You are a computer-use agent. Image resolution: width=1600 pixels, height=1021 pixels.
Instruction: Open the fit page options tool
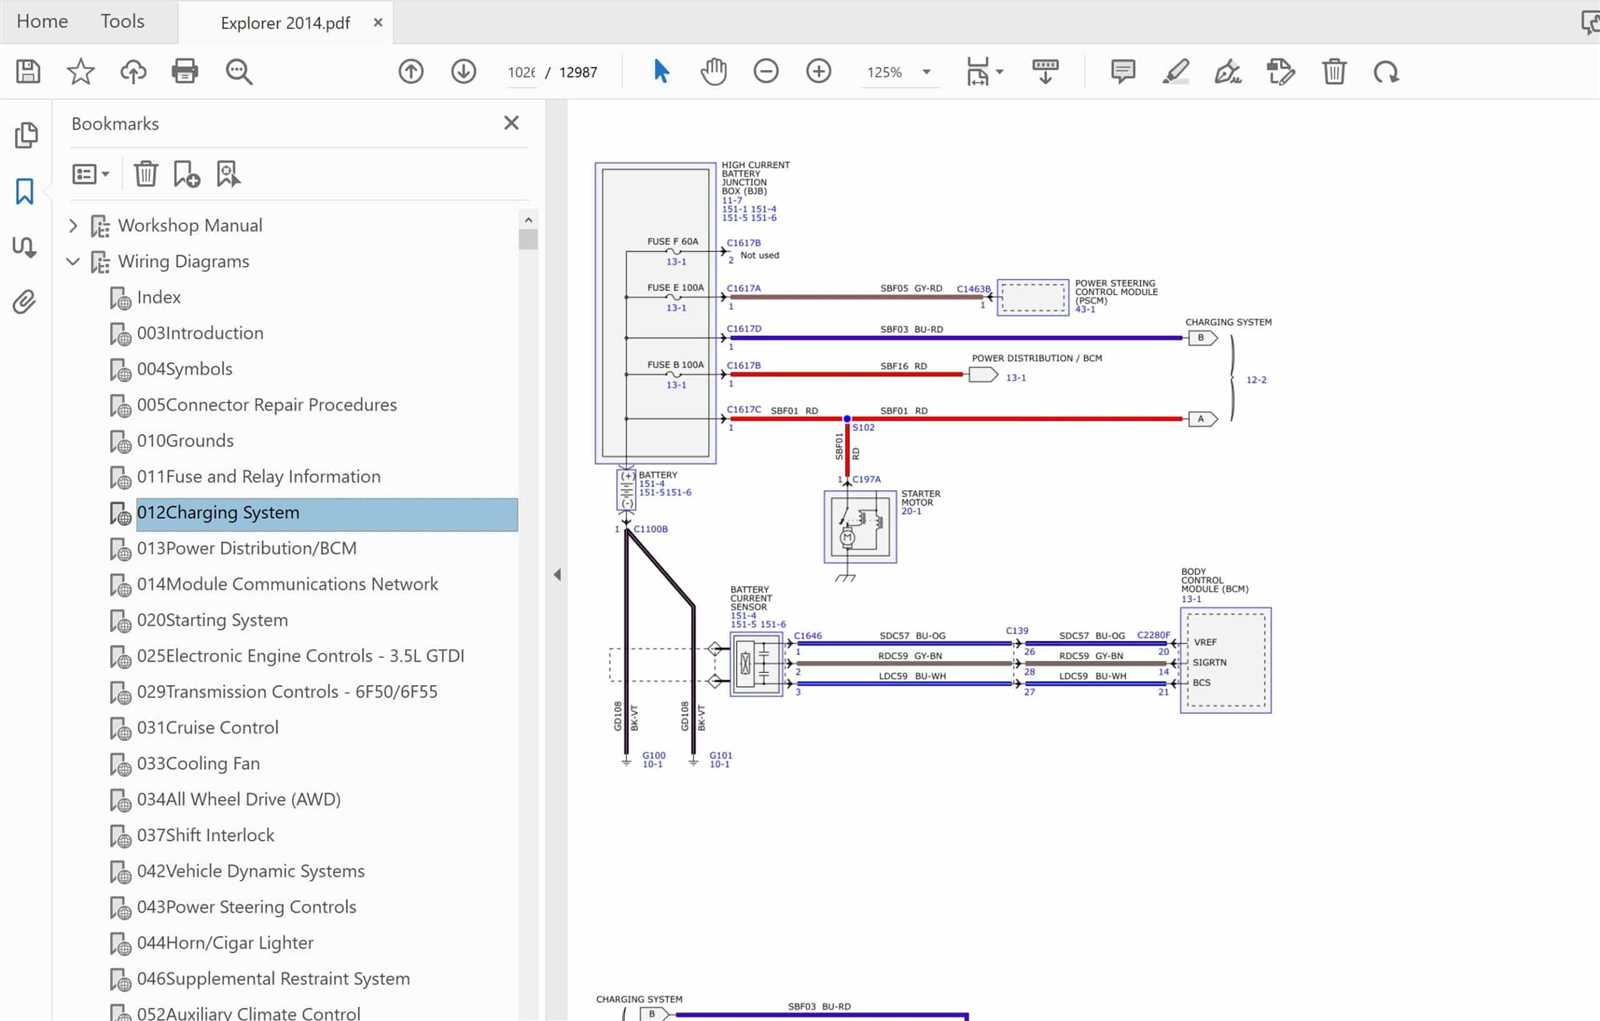[x=984, y=71]
